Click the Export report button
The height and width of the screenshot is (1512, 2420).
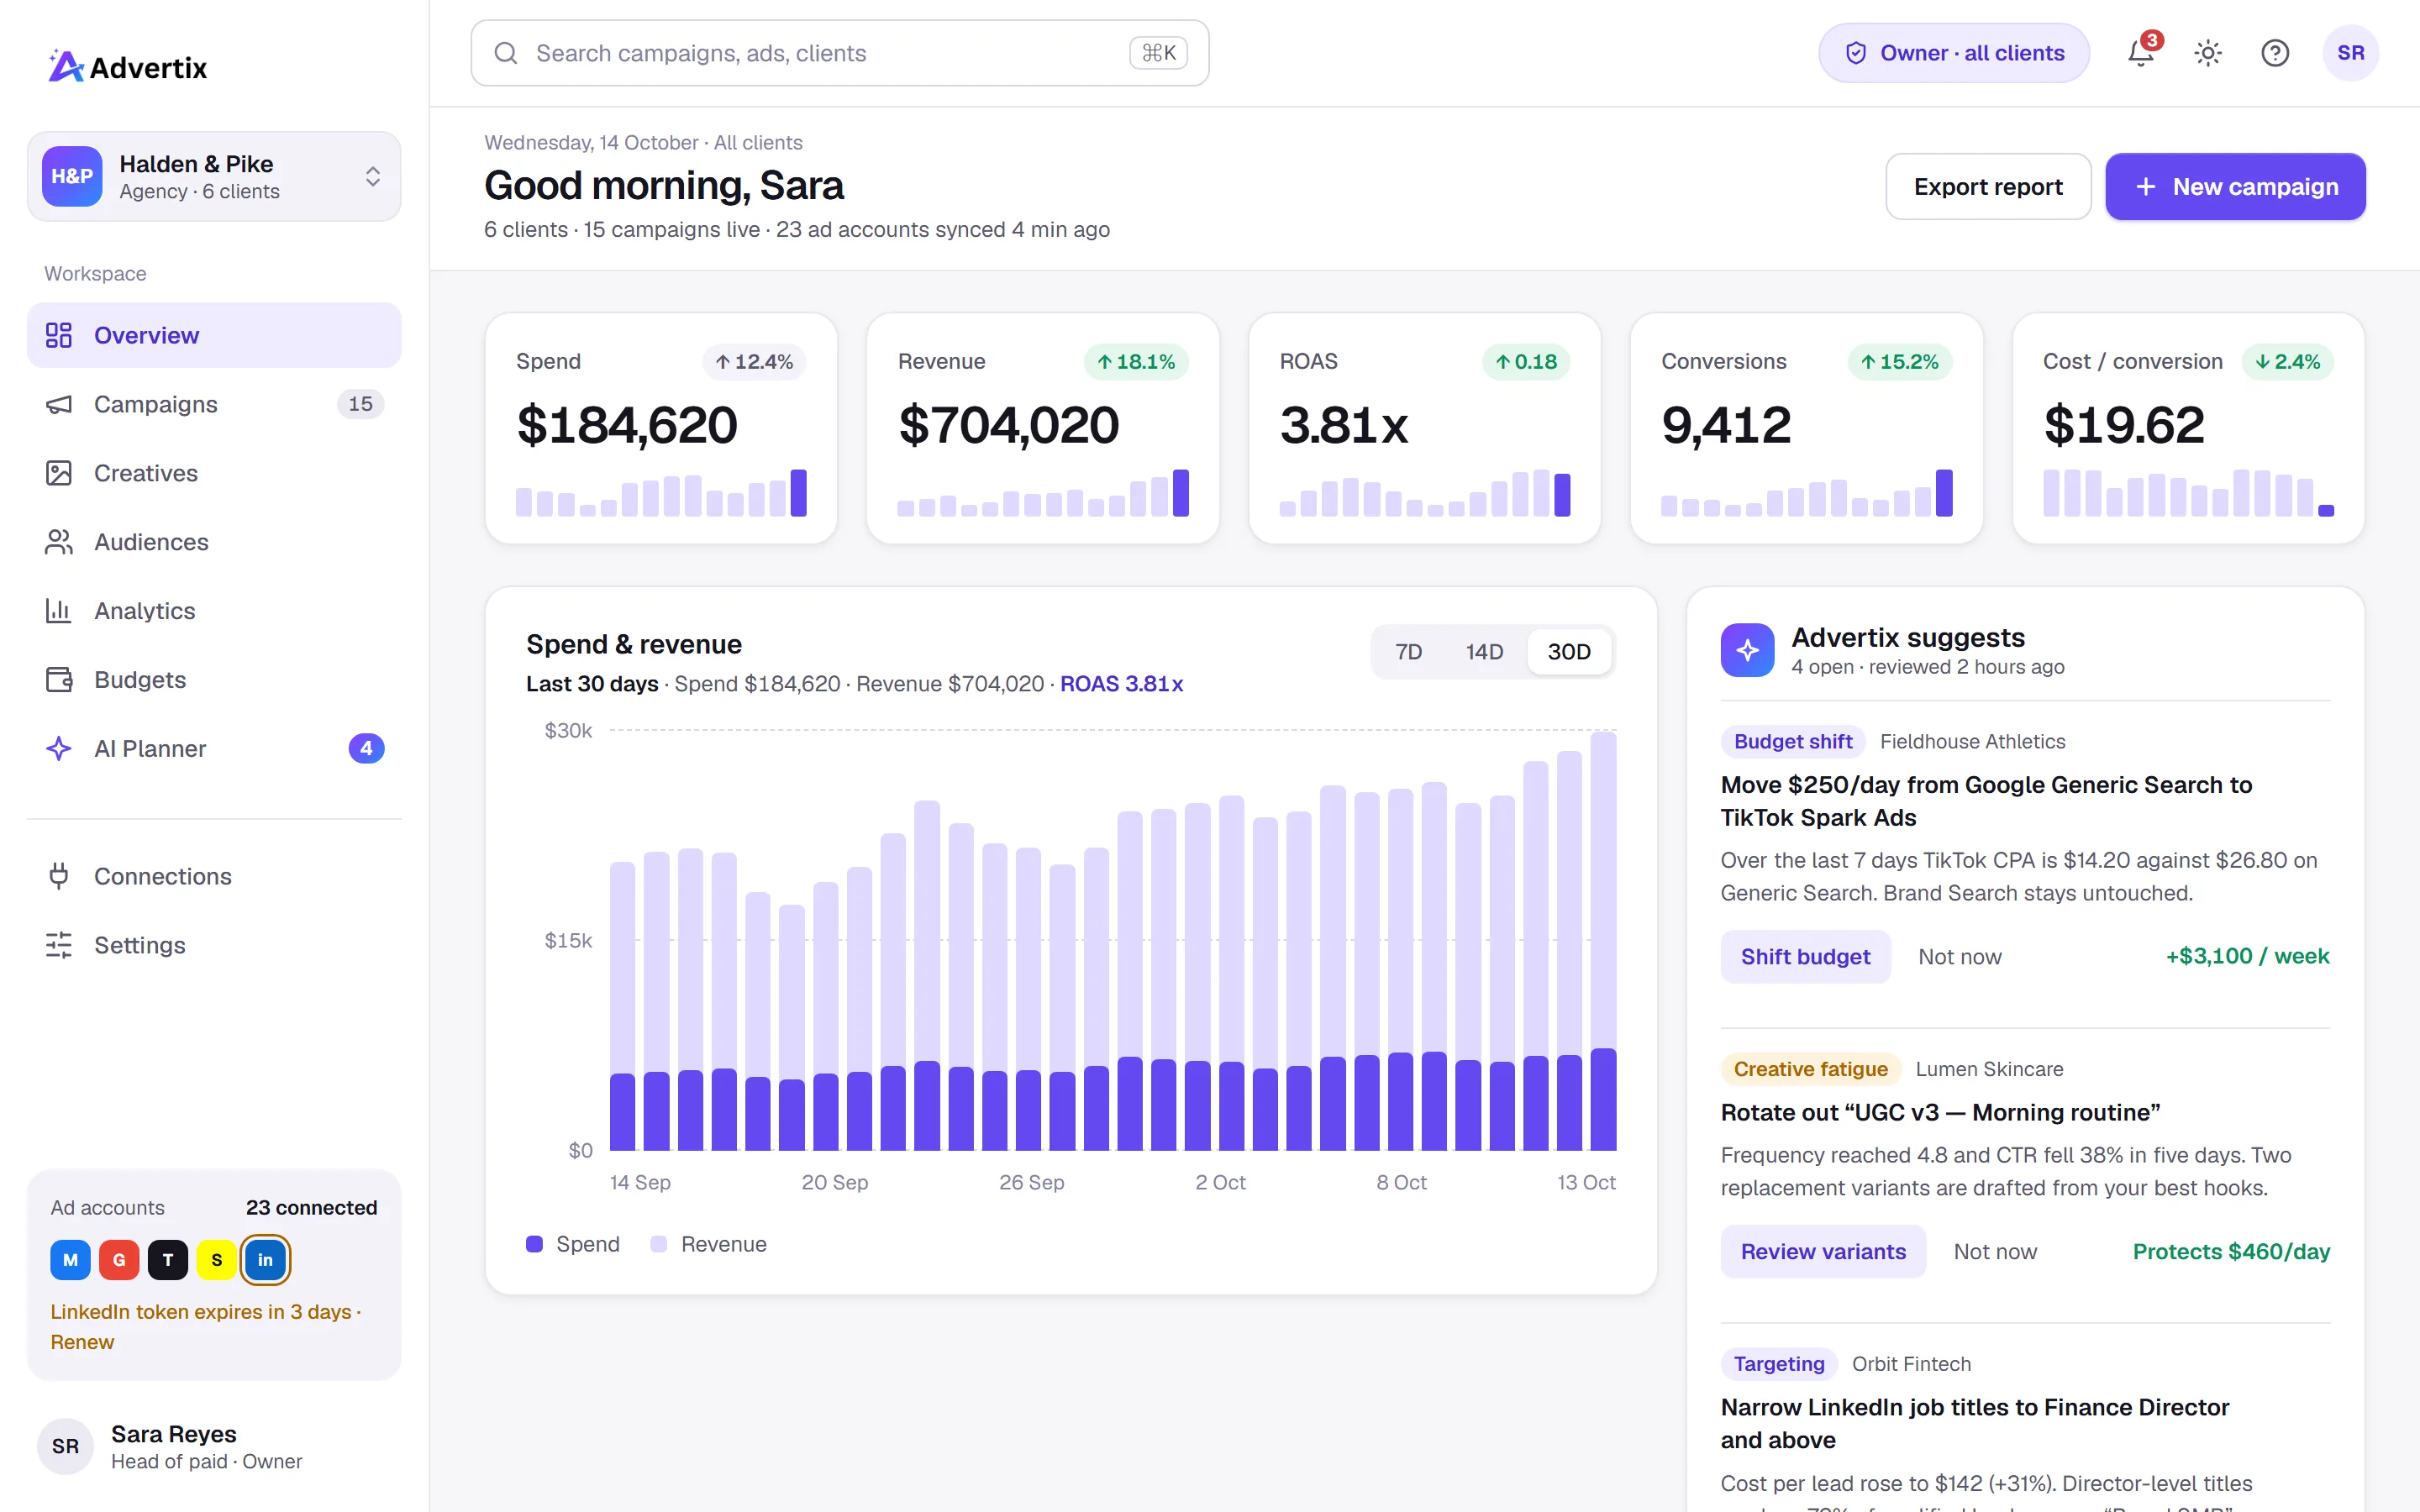[1988, 187]
